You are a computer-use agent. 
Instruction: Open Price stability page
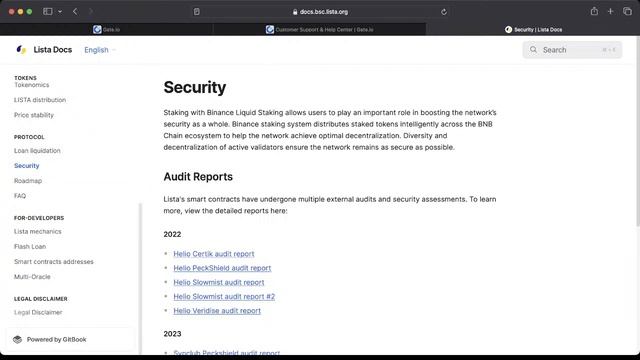click(x=34, y=115)
